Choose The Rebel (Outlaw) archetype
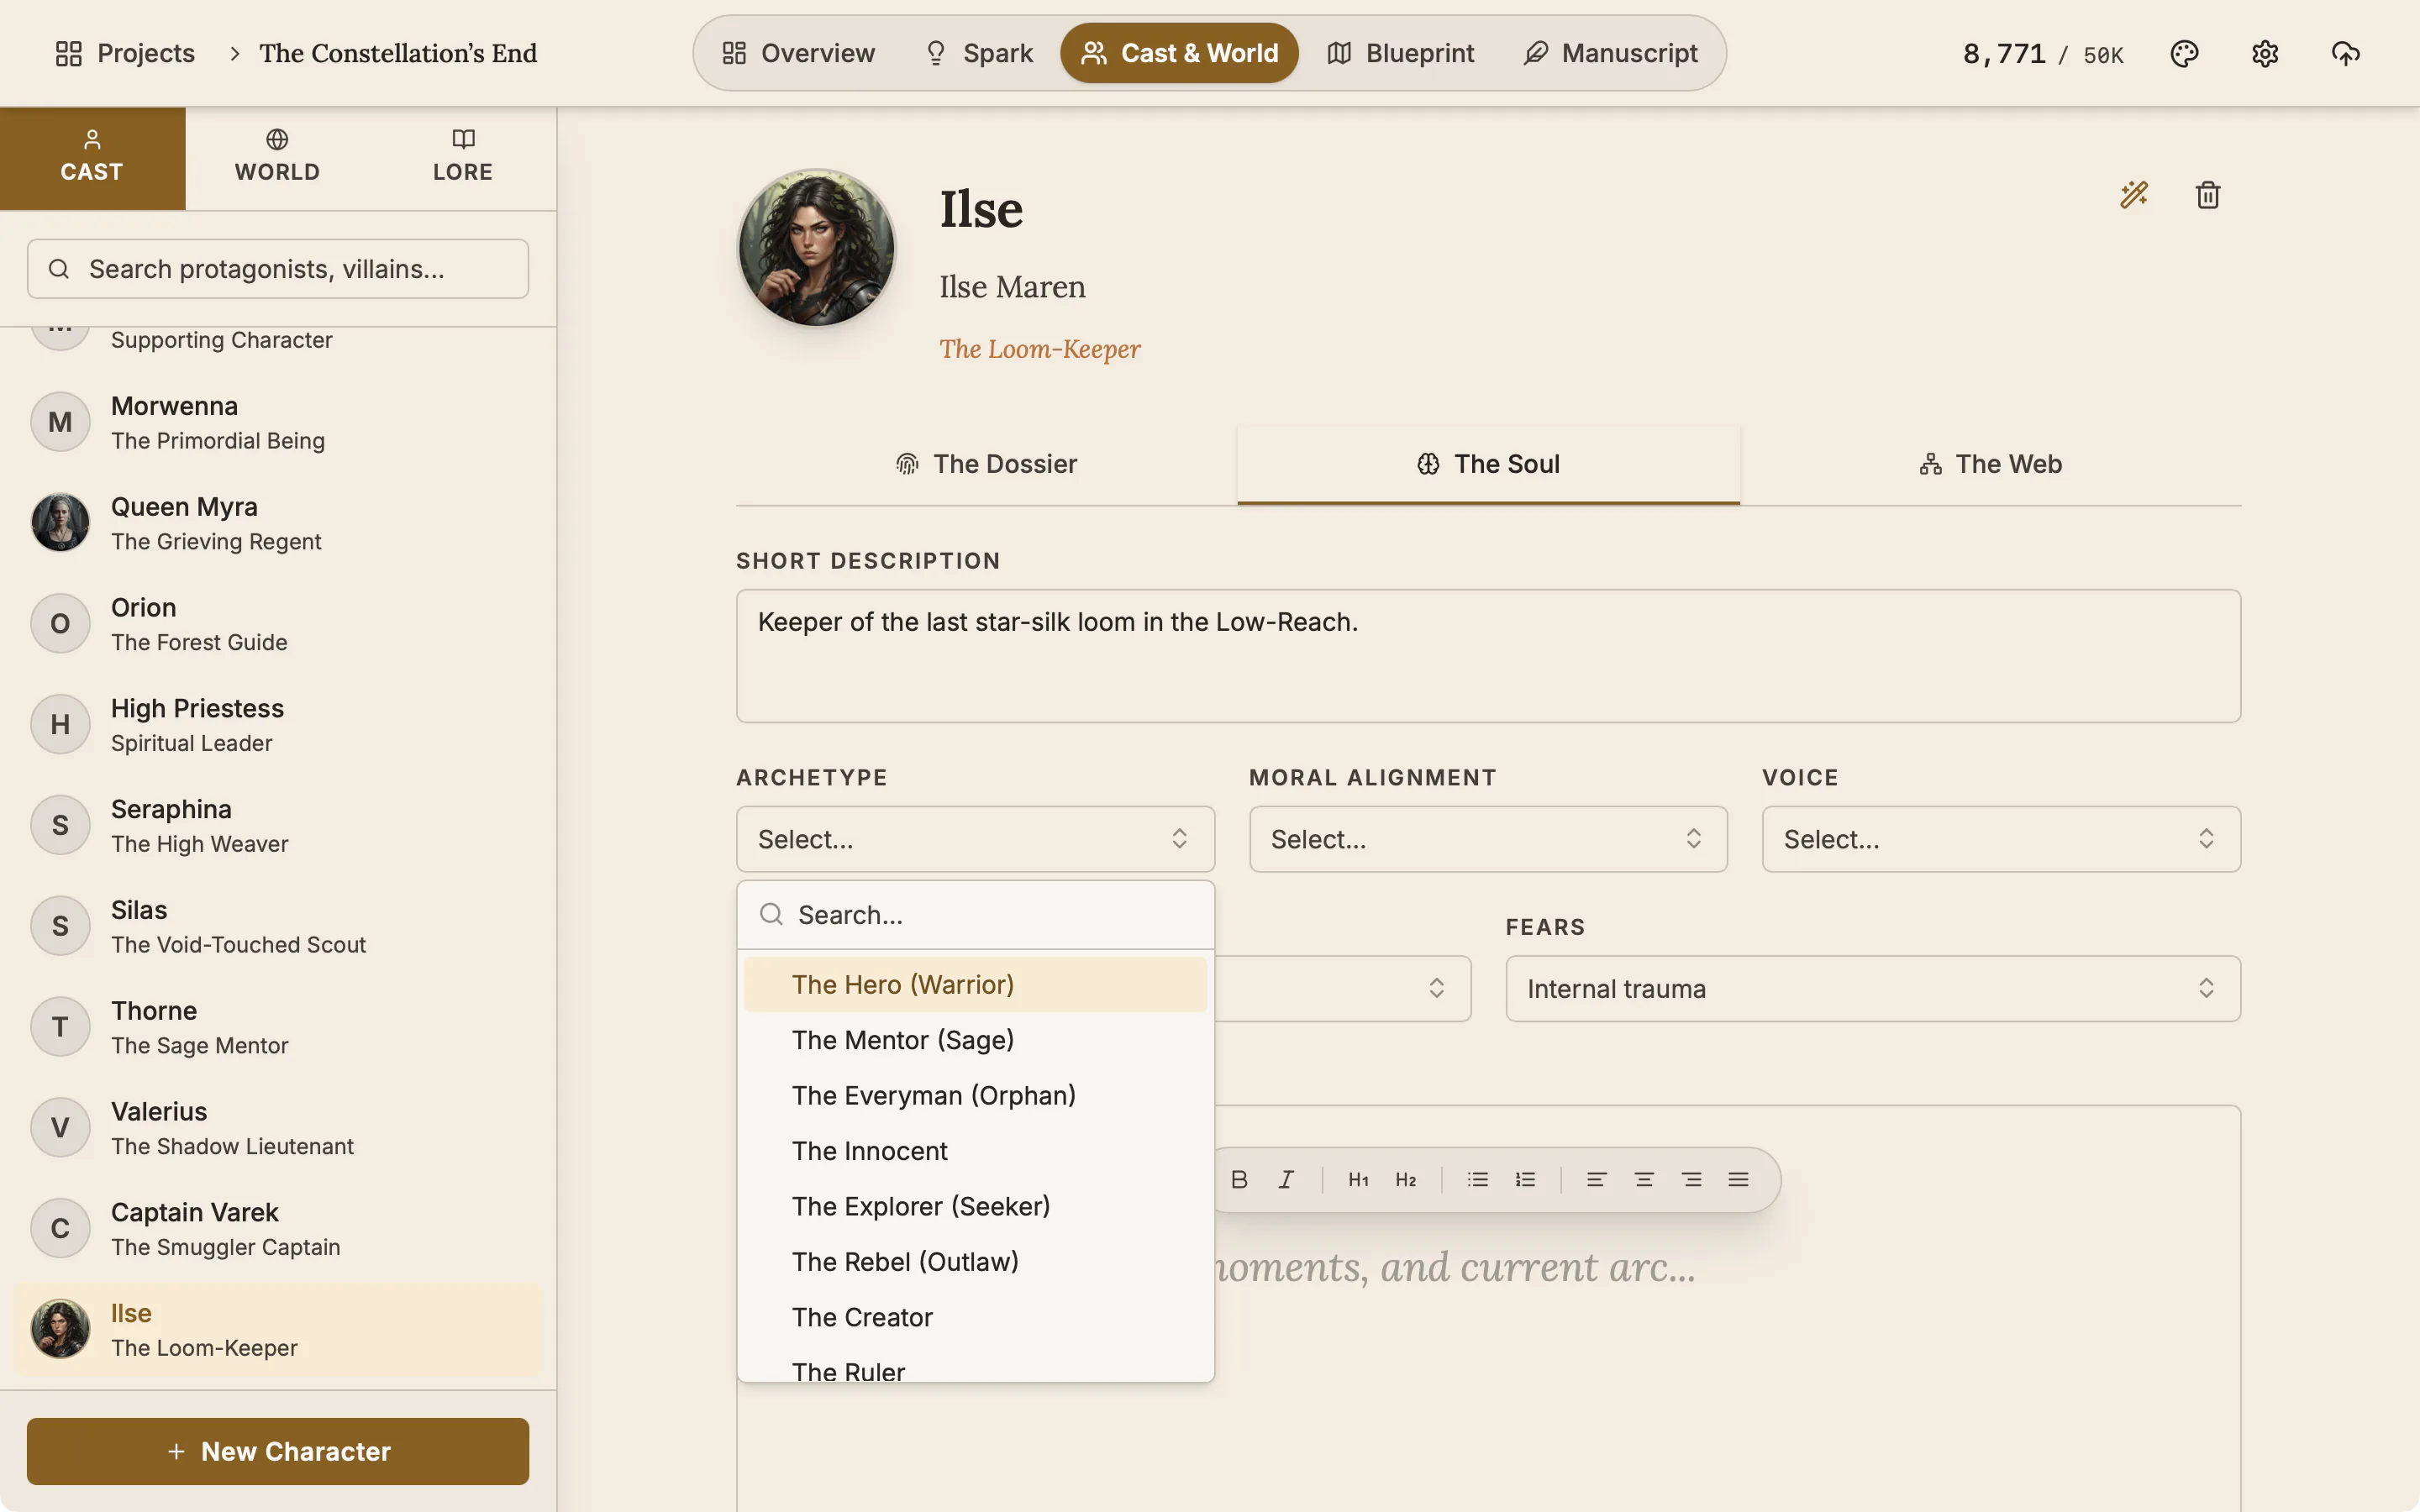The height and width of the screenshot is (1512, 2420). point(975,1262)
